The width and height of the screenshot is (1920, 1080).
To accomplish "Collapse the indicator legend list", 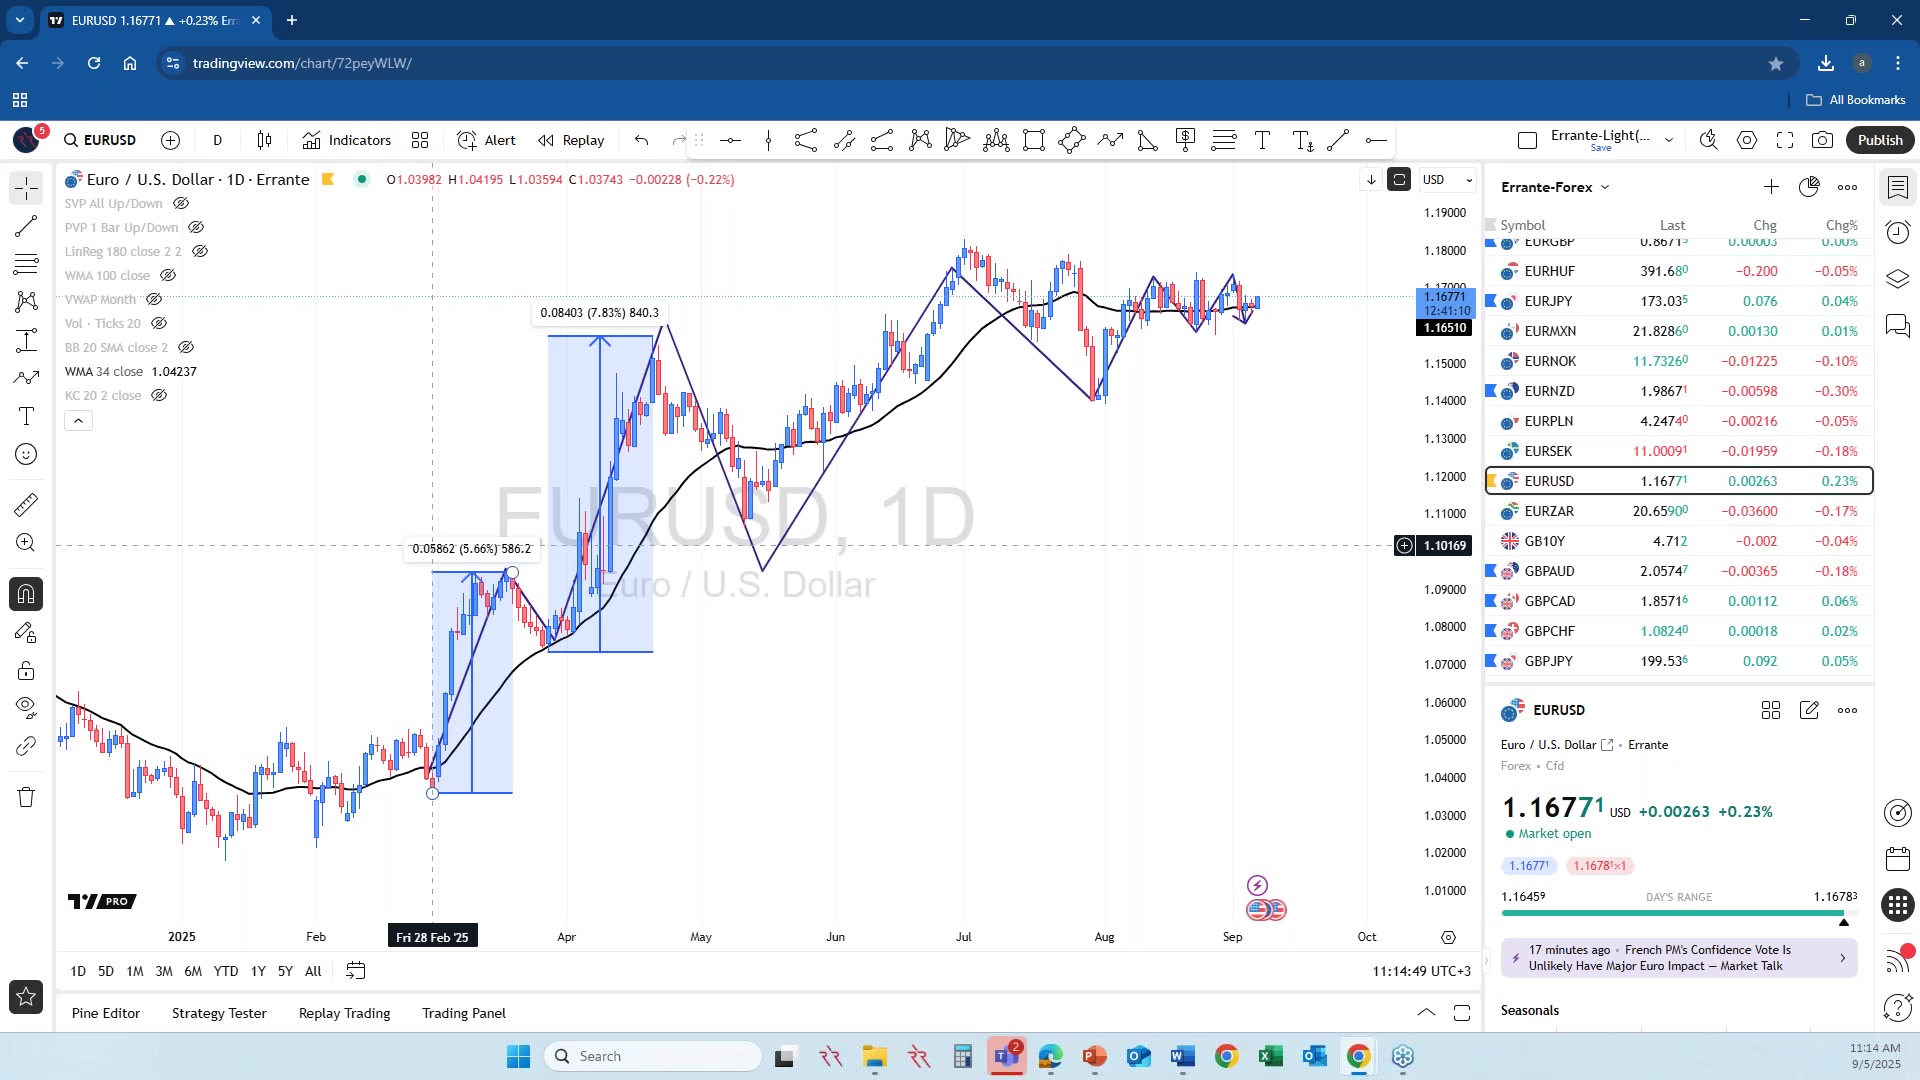I will (x=78, y=421).
